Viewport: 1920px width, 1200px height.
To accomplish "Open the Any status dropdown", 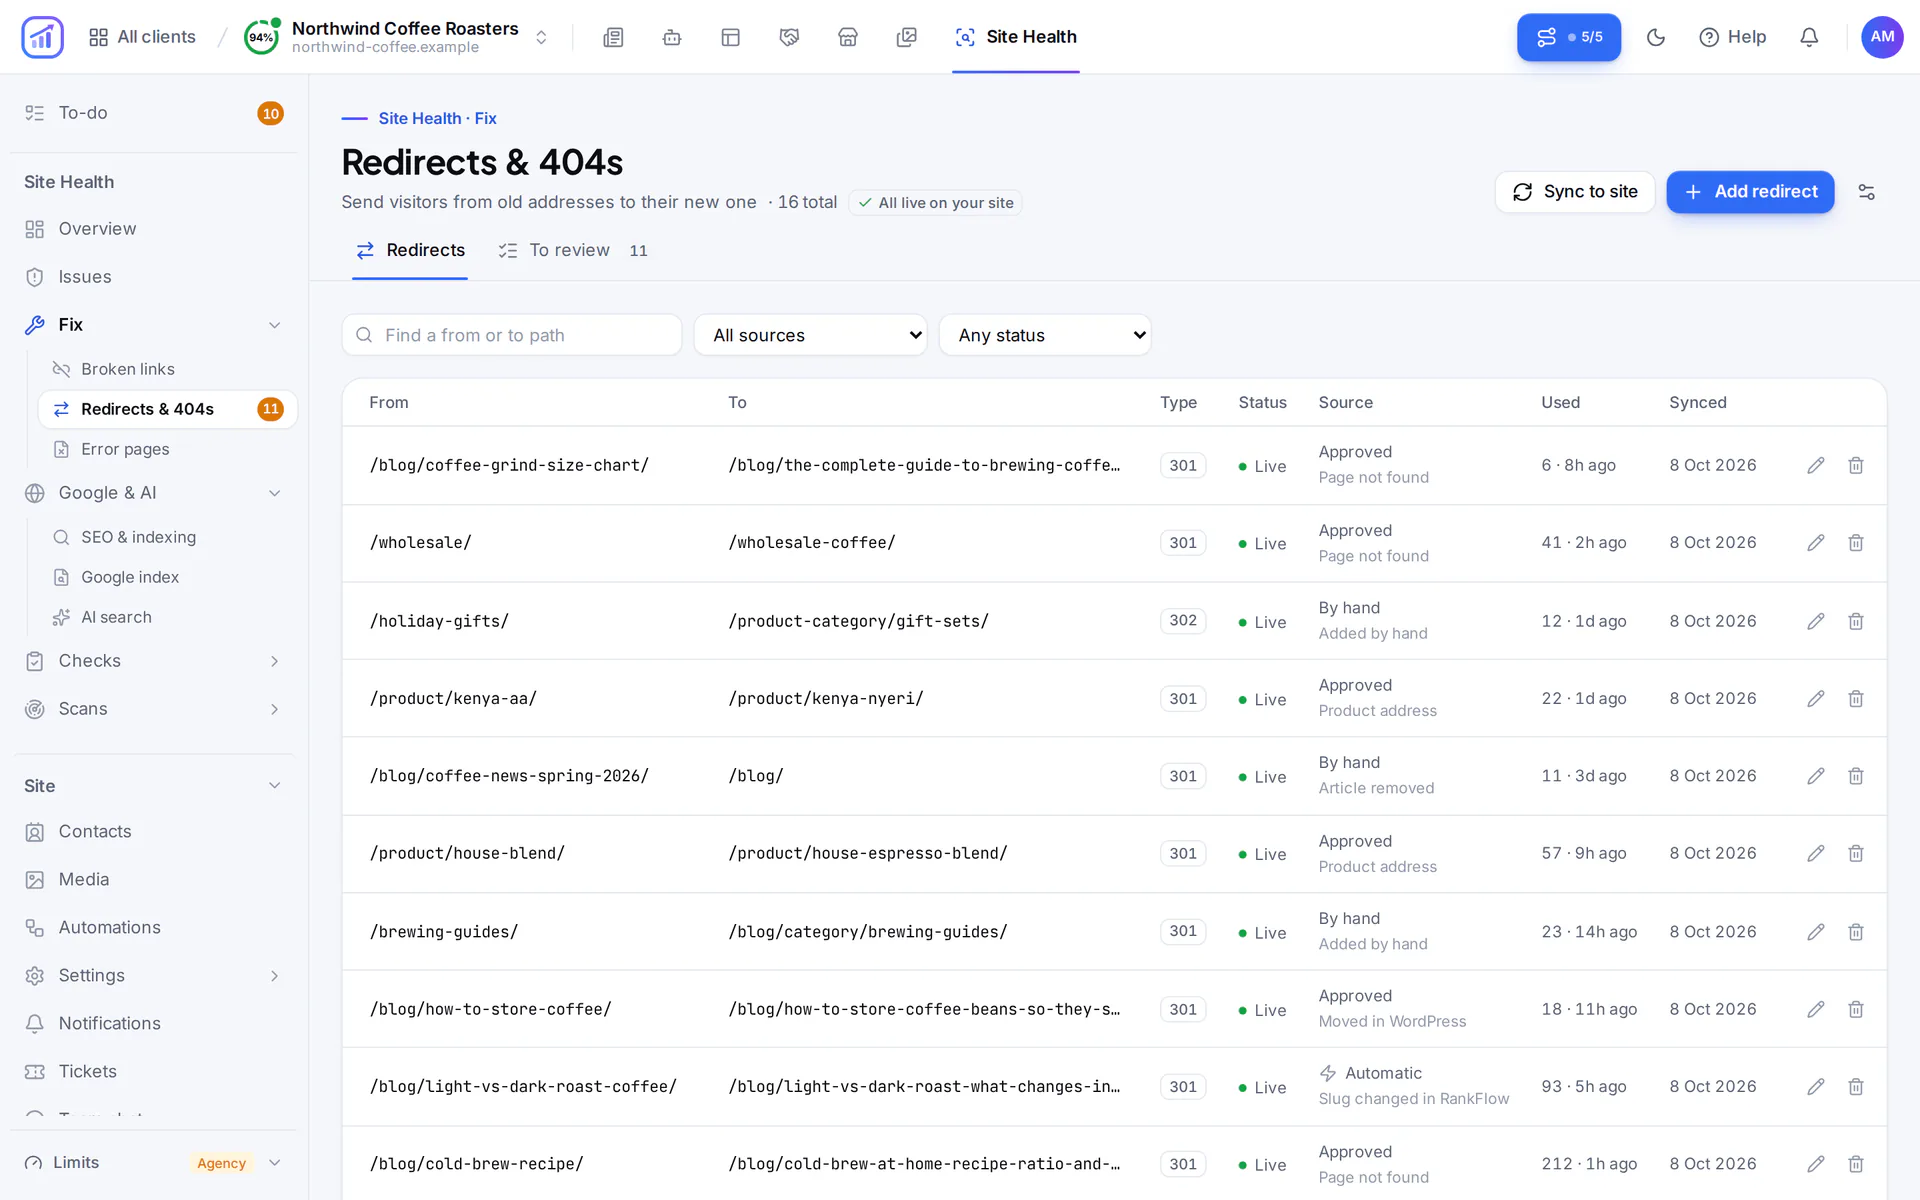I will pyautogui.click(x=1045, y=335).
